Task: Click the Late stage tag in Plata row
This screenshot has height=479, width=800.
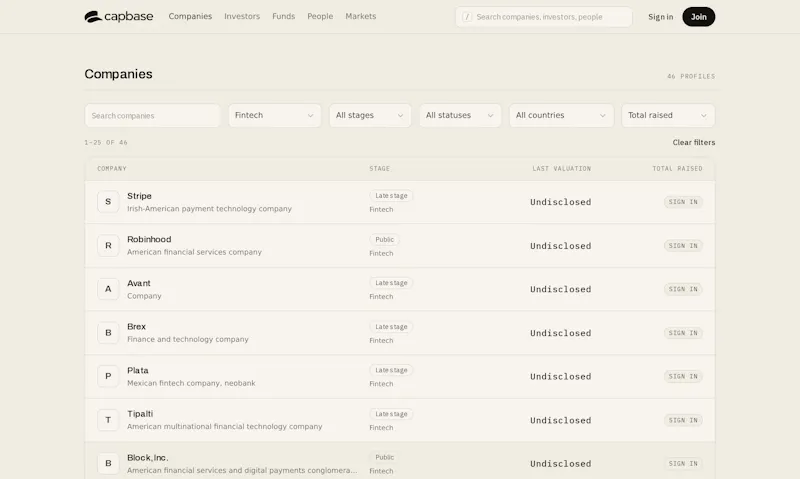Action: pos(391,370)
